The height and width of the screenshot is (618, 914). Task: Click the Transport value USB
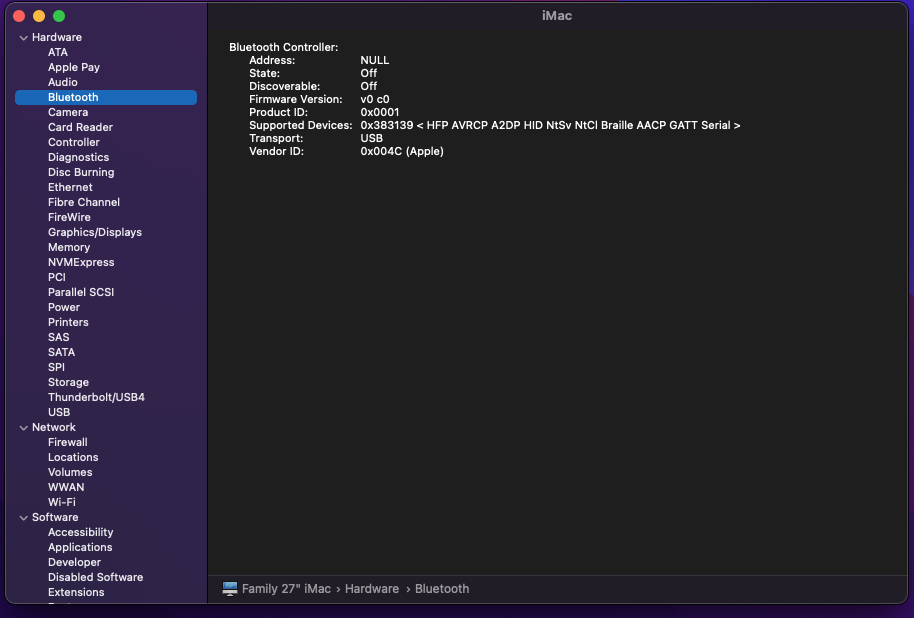tap(371, 138)
